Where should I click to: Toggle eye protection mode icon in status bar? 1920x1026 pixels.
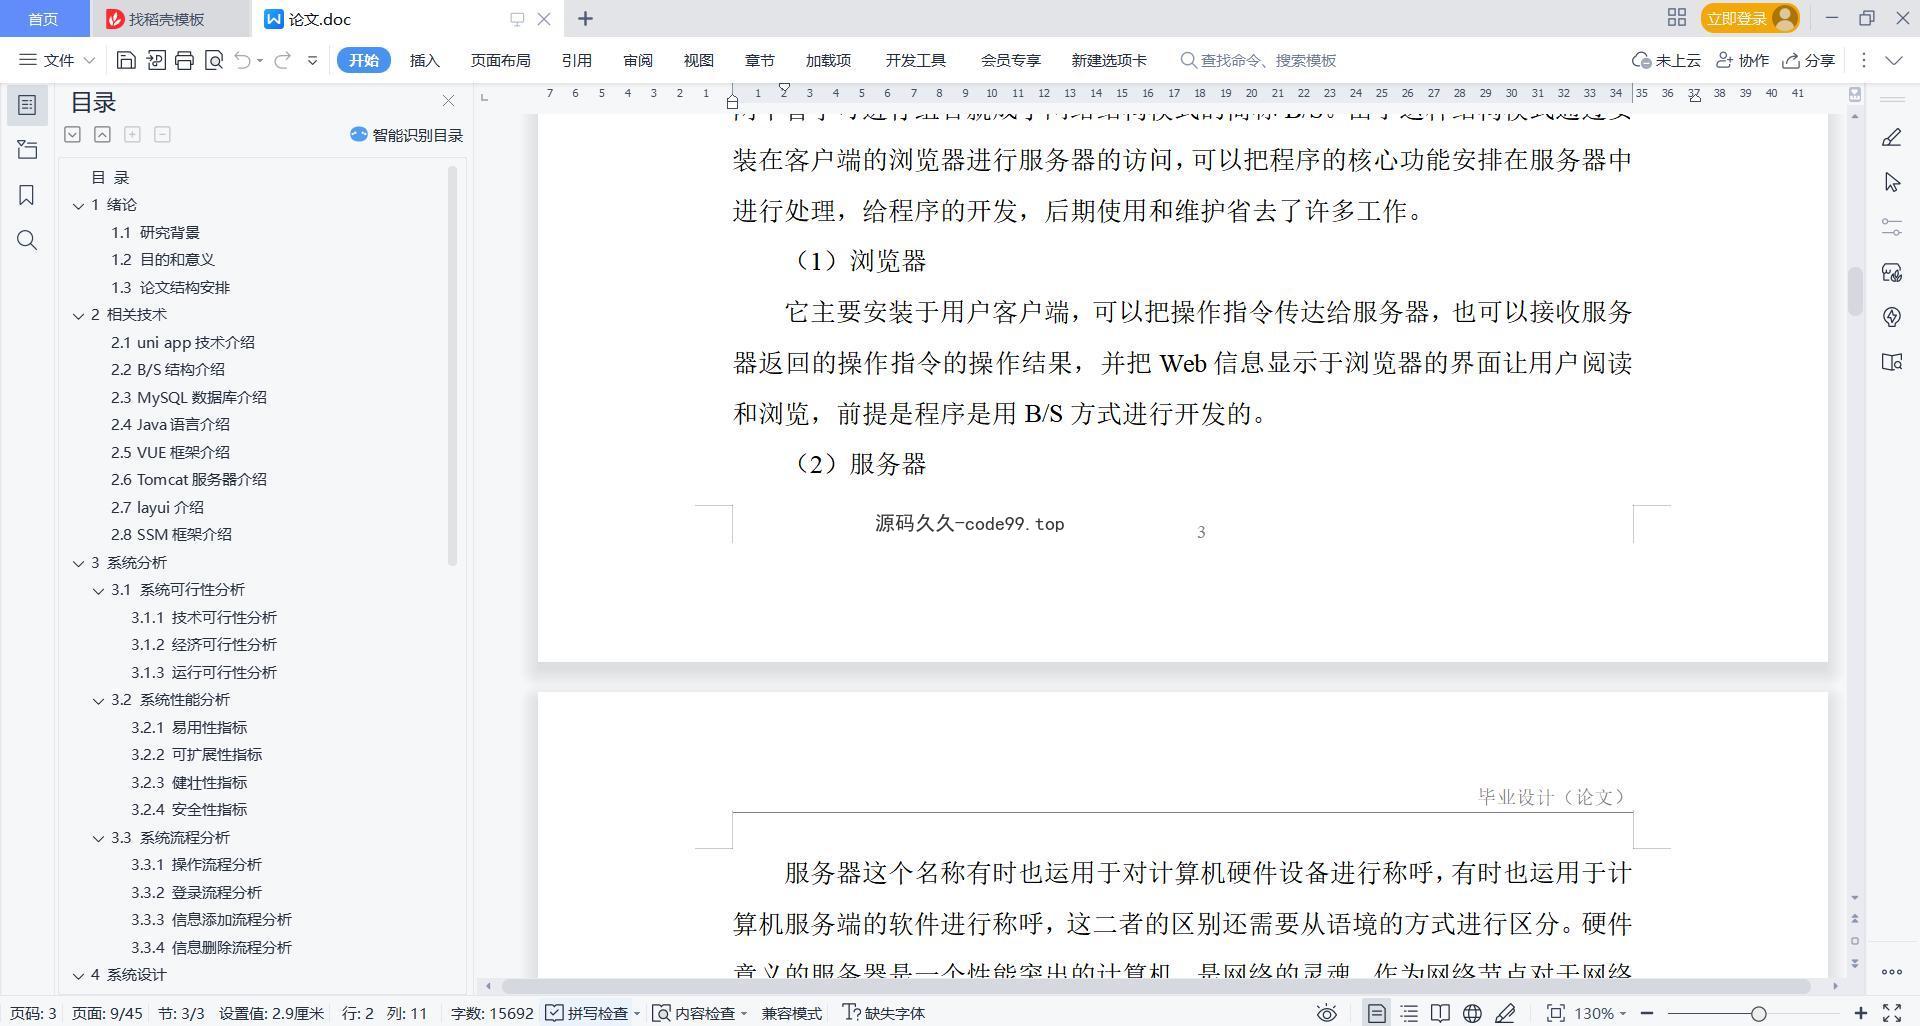[x=1326, y=1013]
